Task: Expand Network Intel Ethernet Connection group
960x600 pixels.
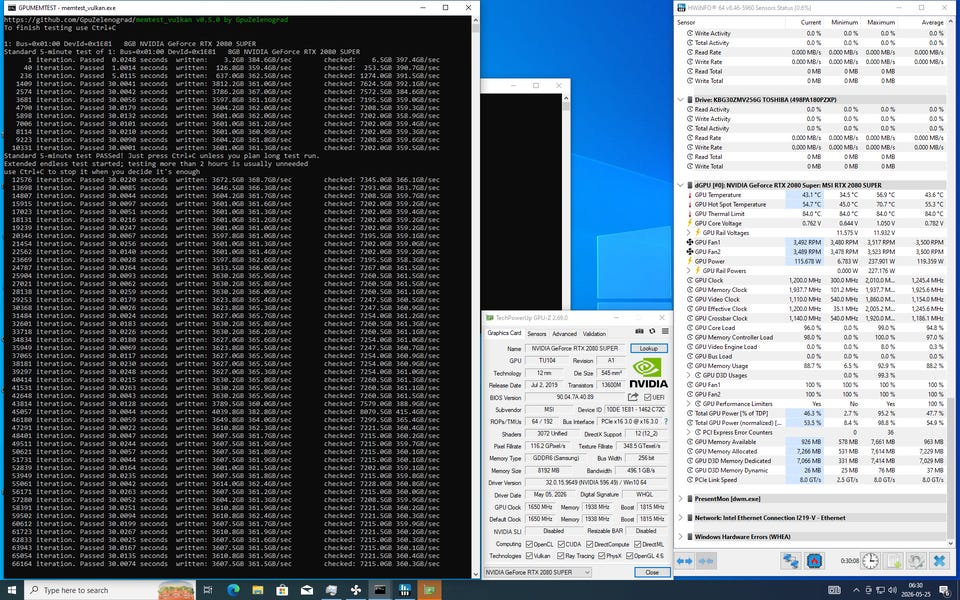Action: 681,517
